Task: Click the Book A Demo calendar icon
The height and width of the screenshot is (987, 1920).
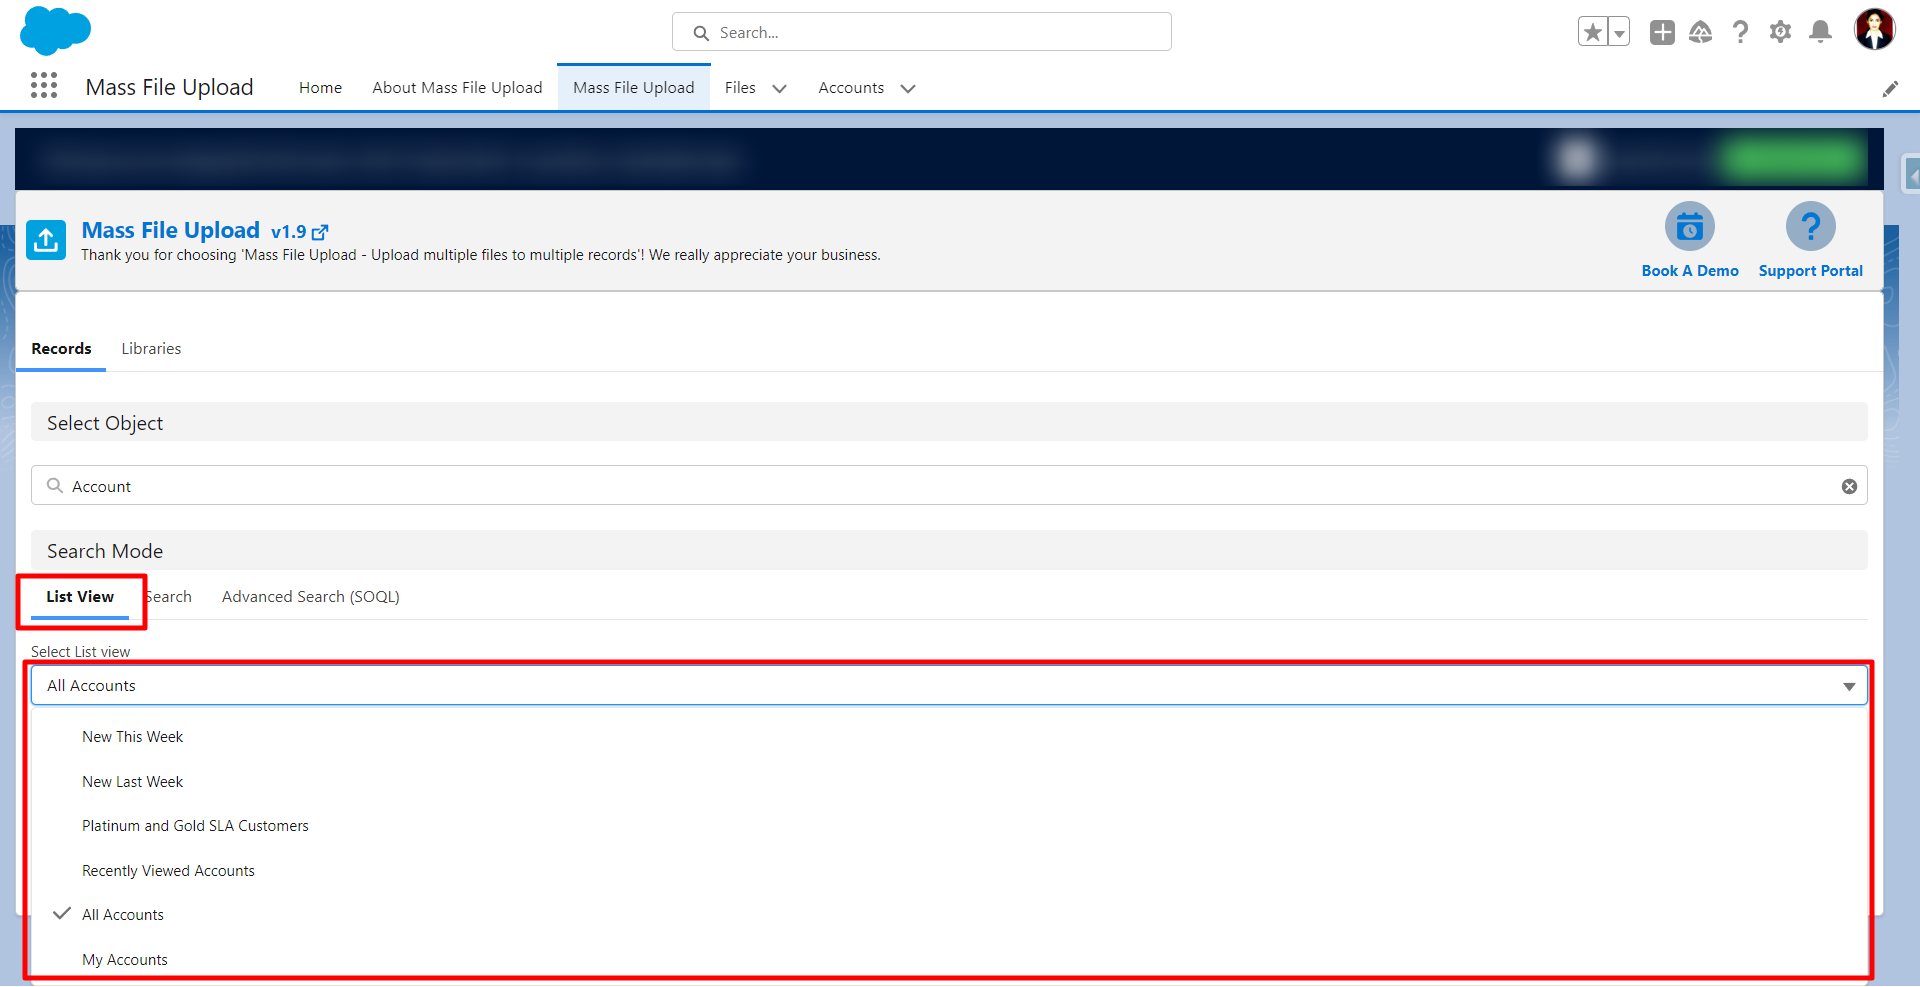Action: tap(1689, 227)
